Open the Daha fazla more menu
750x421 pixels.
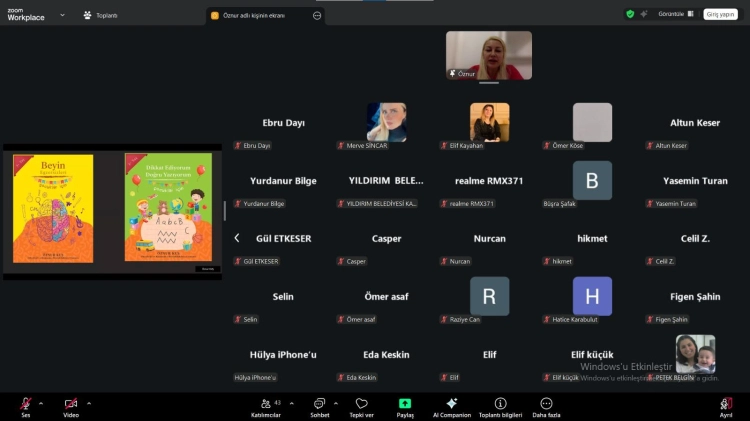coord(546,405)
